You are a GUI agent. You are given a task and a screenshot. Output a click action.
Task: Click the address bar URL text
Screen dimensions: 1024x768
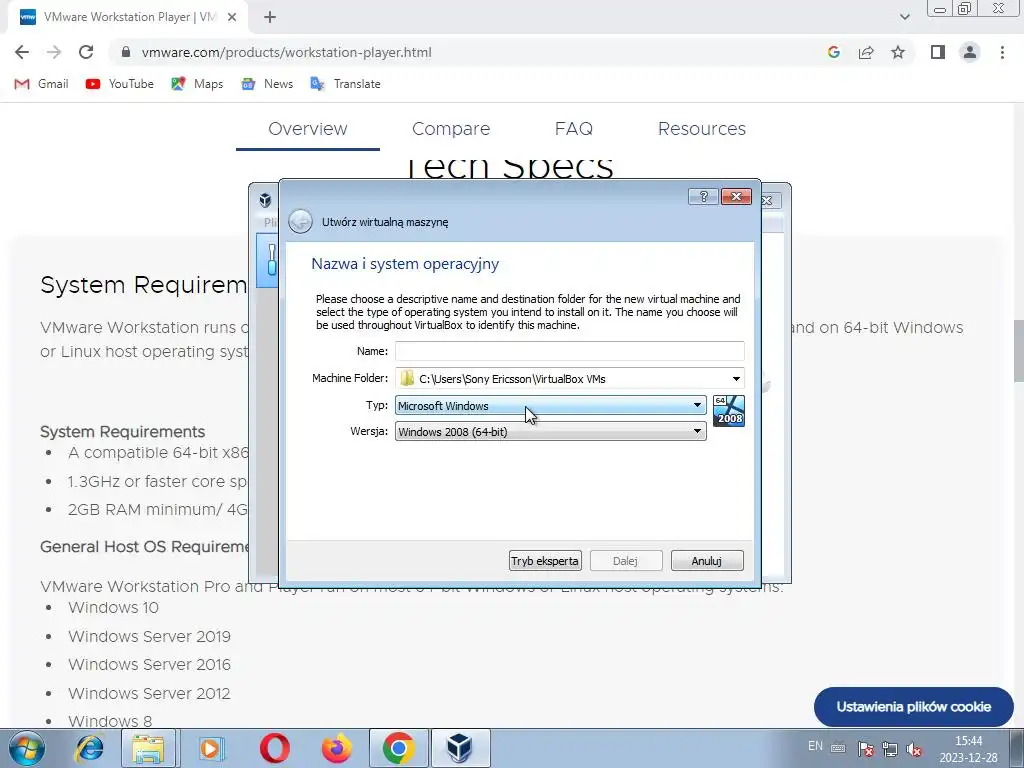(x=287, y=52)
